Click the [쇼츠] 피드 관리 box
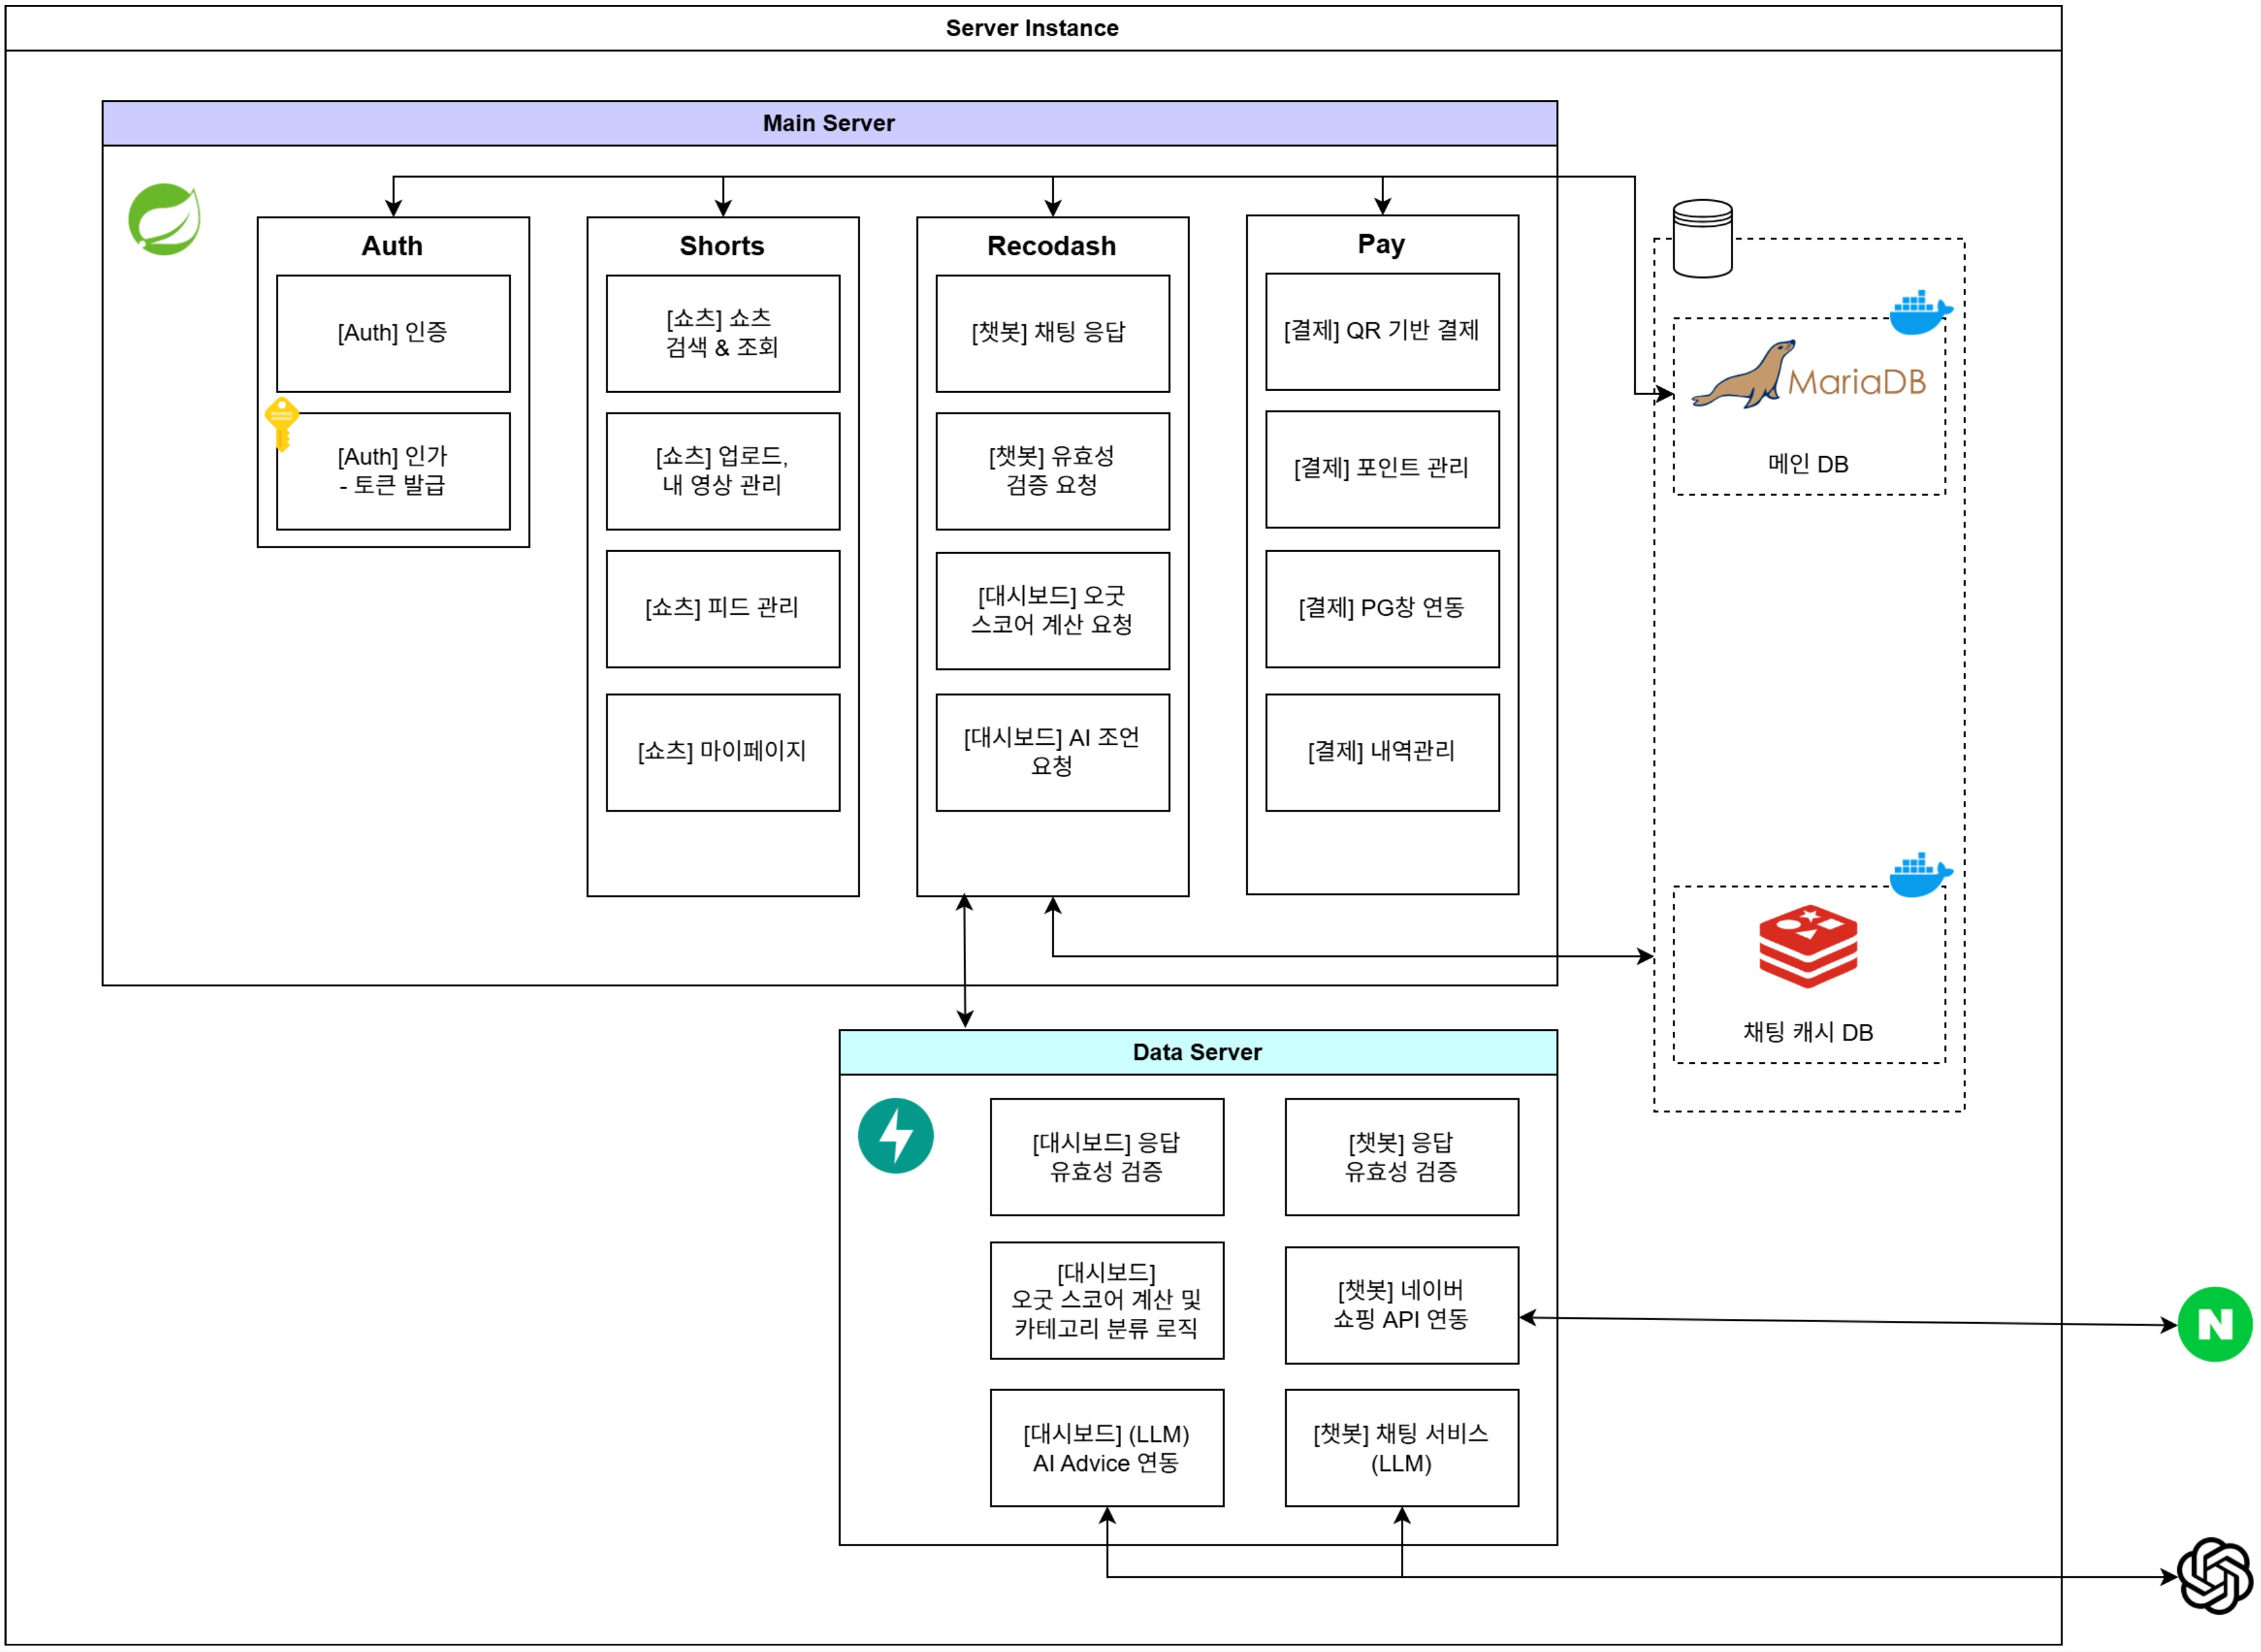Image resolution: width=2261 pixels, height=1652 pixels. (x=722, y=608)
